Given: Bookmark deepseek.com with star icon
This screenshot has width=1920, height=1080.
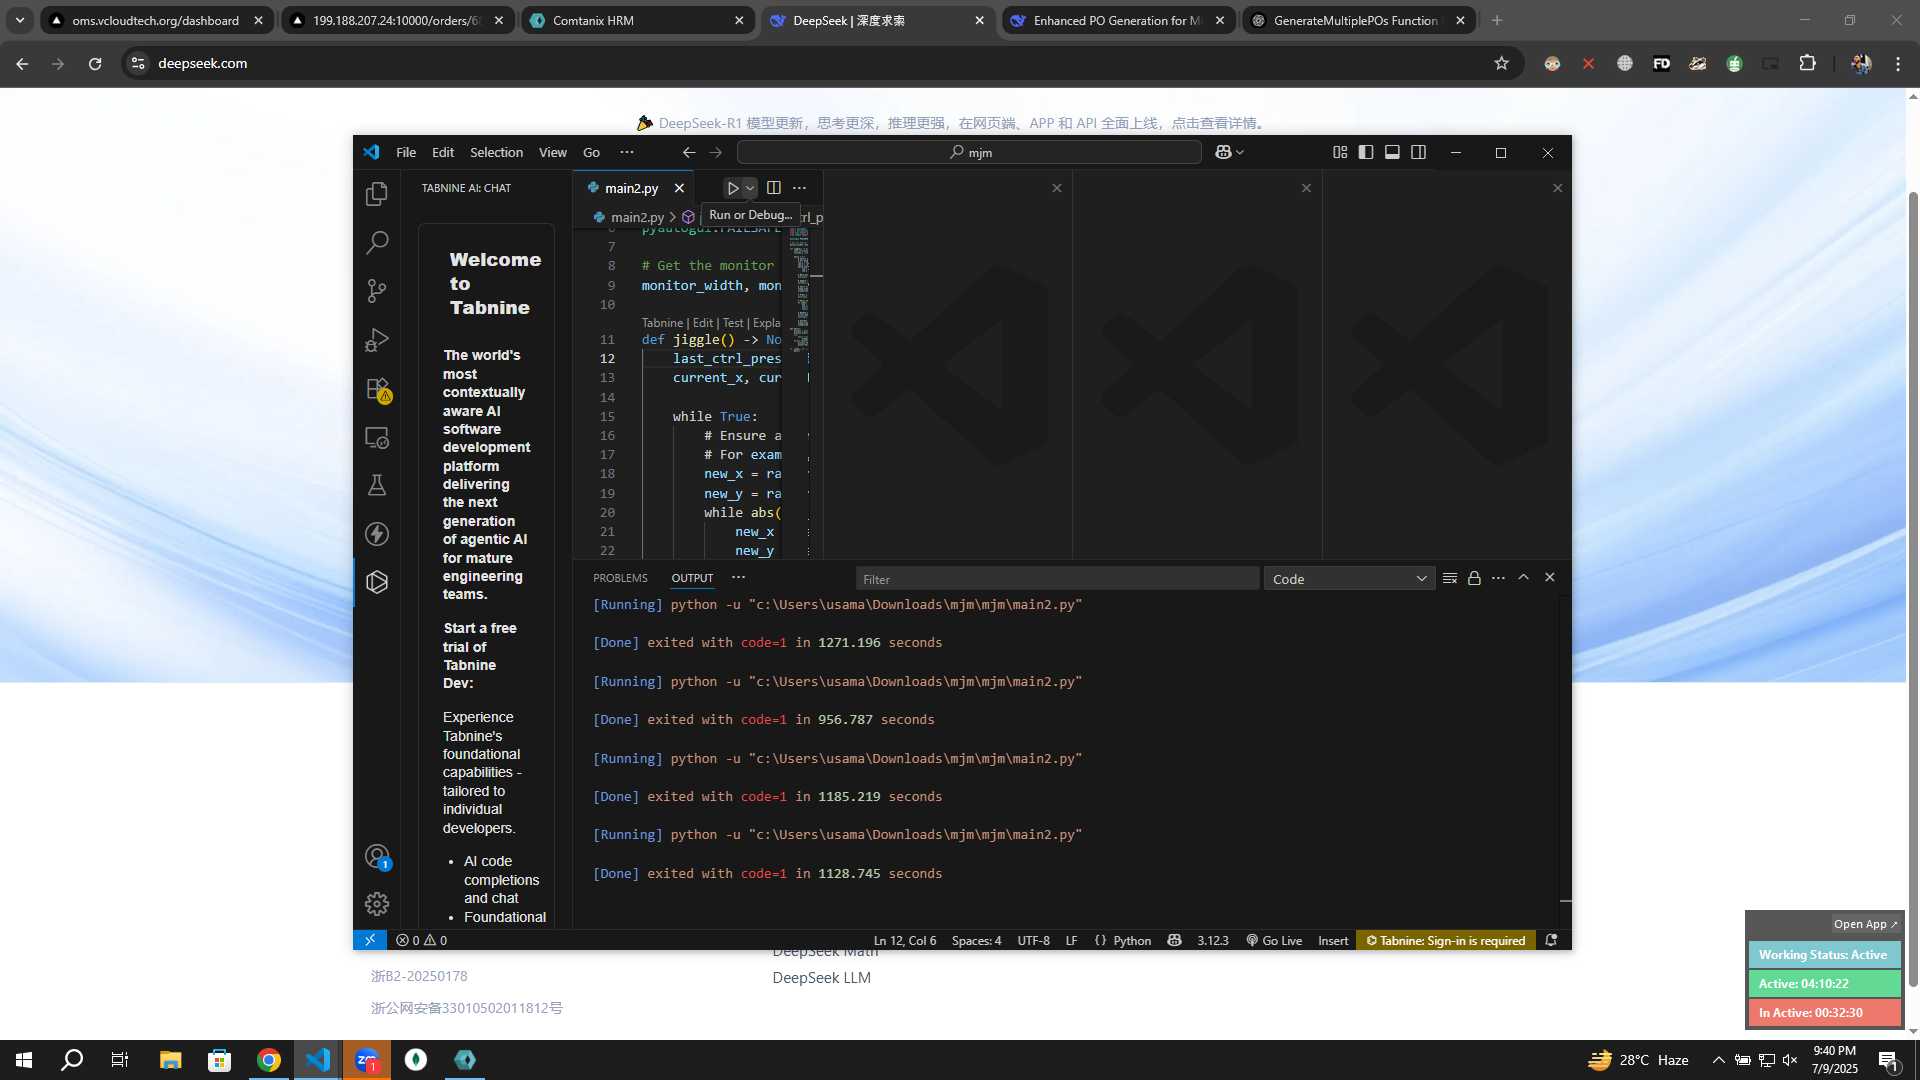Looking at the screenshot, I should click(1501, 63).
